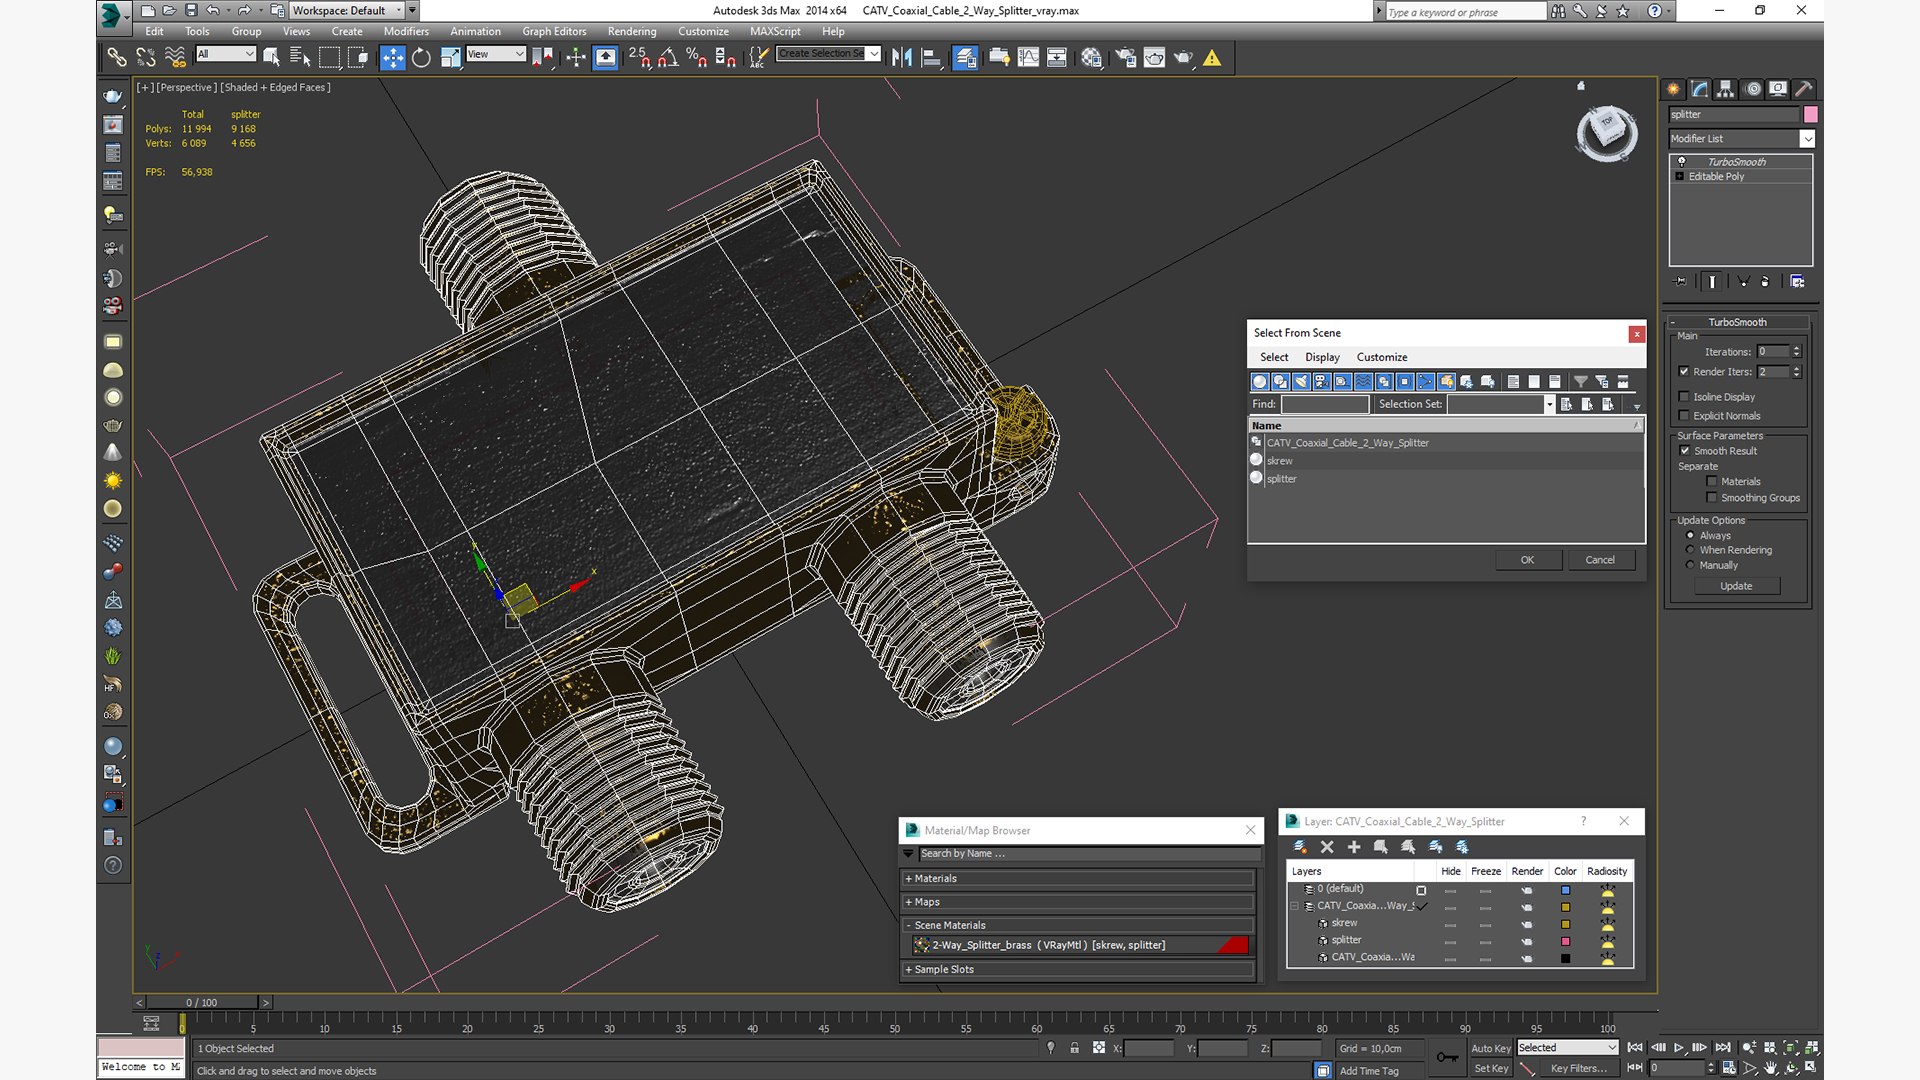Click the pink object color swatch
1920x1080 pixels.
click(x=1810, y=114)
